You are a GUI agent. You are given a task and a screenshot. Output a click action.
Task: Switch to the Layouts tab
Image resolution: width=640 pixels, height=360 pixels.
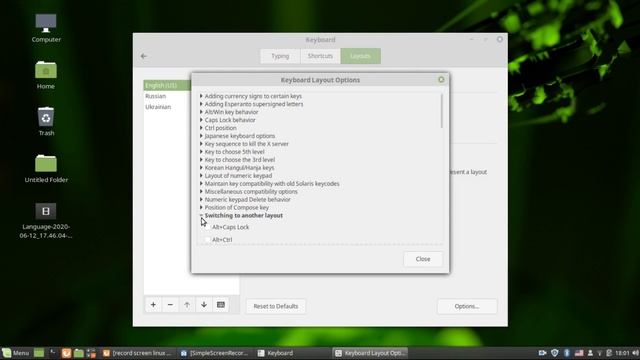click(360, 56)
